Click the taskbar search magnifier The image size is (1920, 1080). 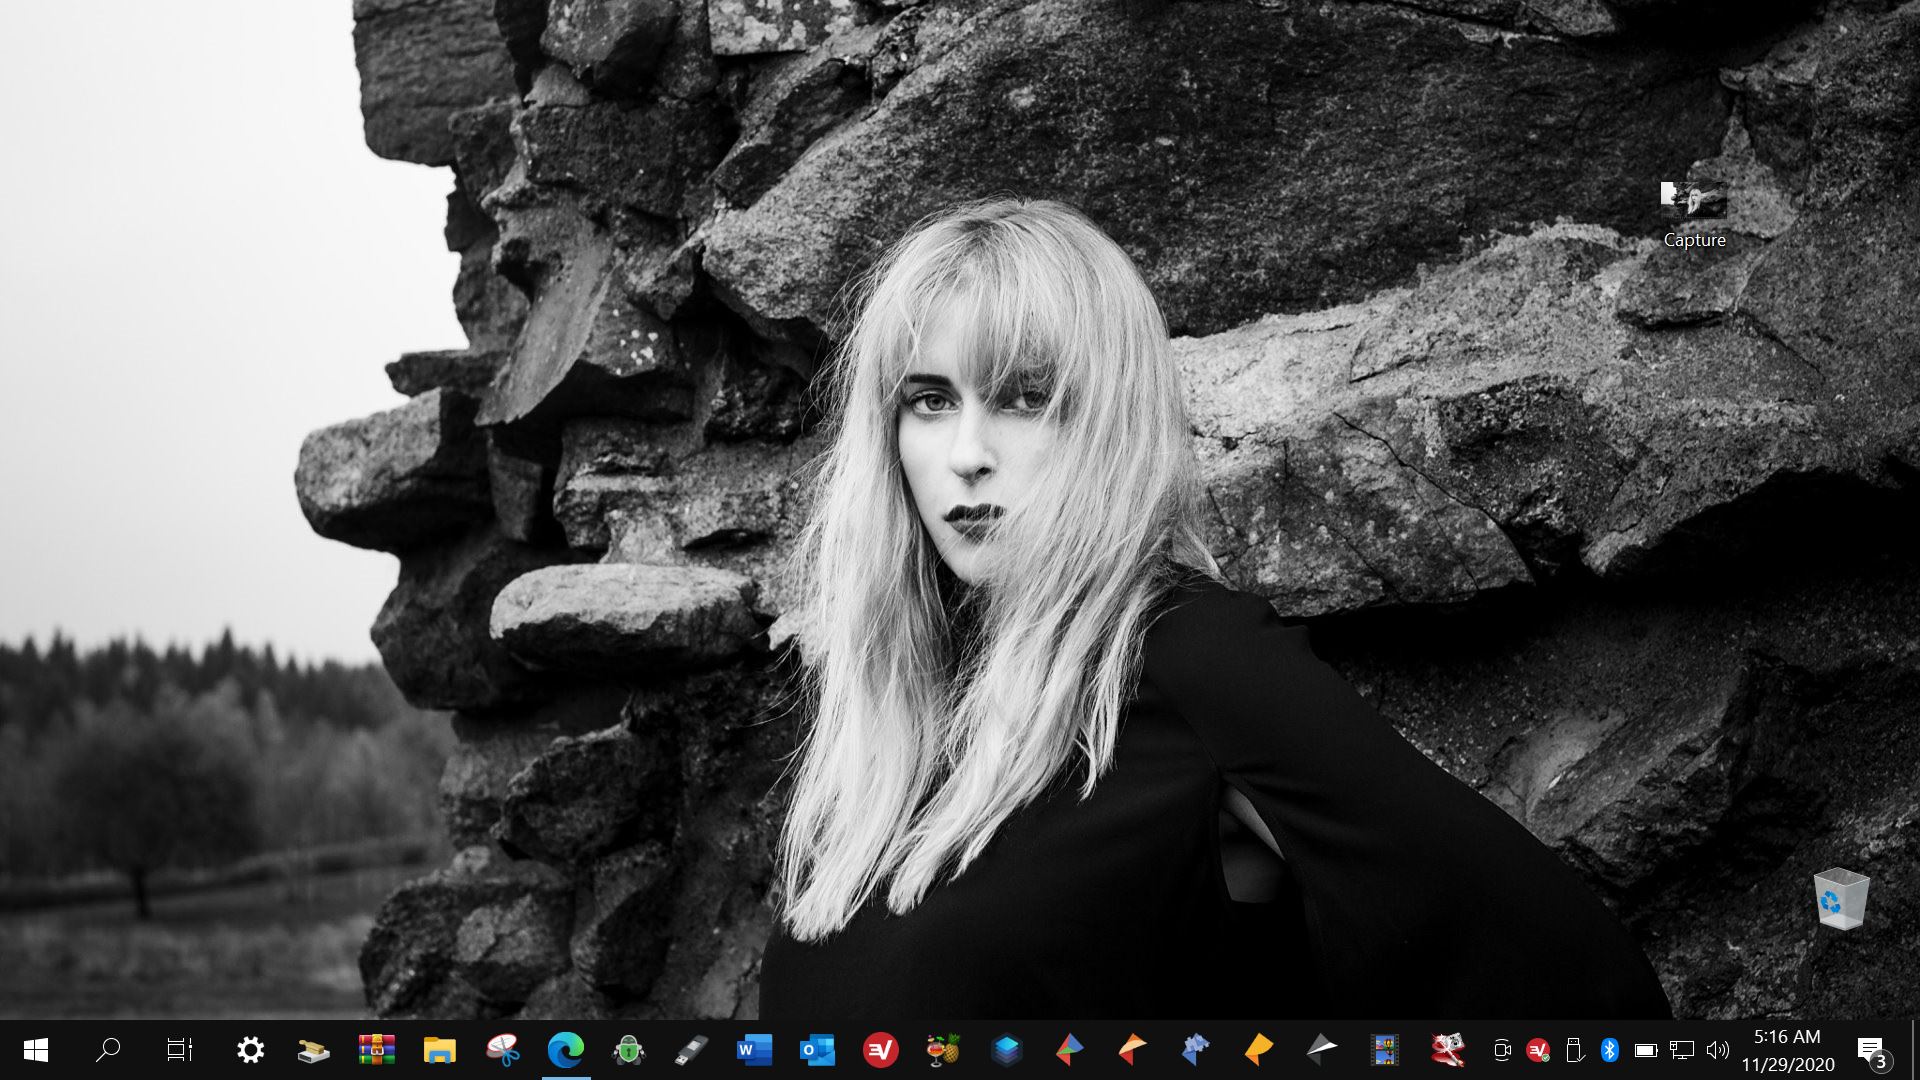pos(108,1050)
